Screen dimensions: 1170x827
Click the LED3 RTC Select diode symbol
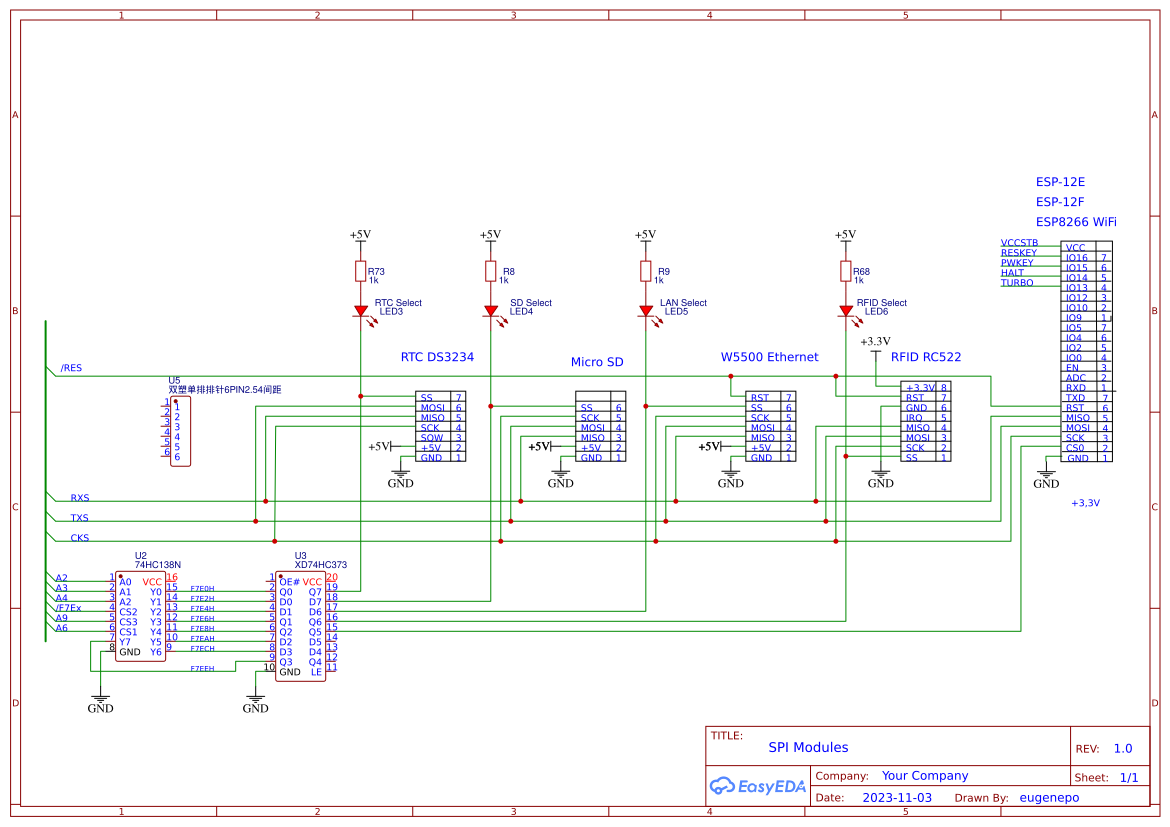tap(361, 311)
